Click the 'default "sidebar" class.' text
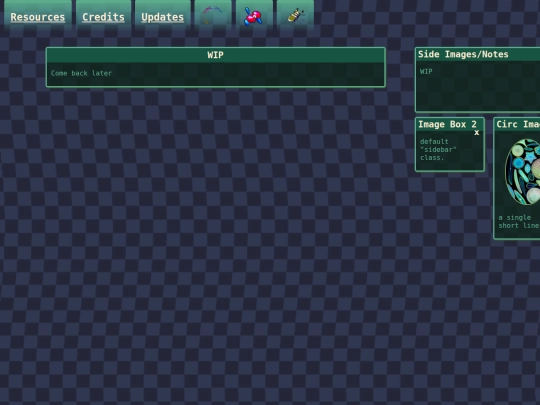The image size is (540, 405). click(438, 149)
